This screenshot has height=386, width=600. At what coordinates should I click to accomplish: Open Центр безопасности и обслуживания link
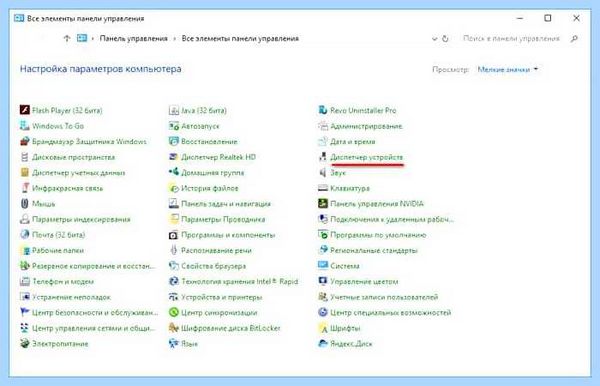(x=95, y=313)
